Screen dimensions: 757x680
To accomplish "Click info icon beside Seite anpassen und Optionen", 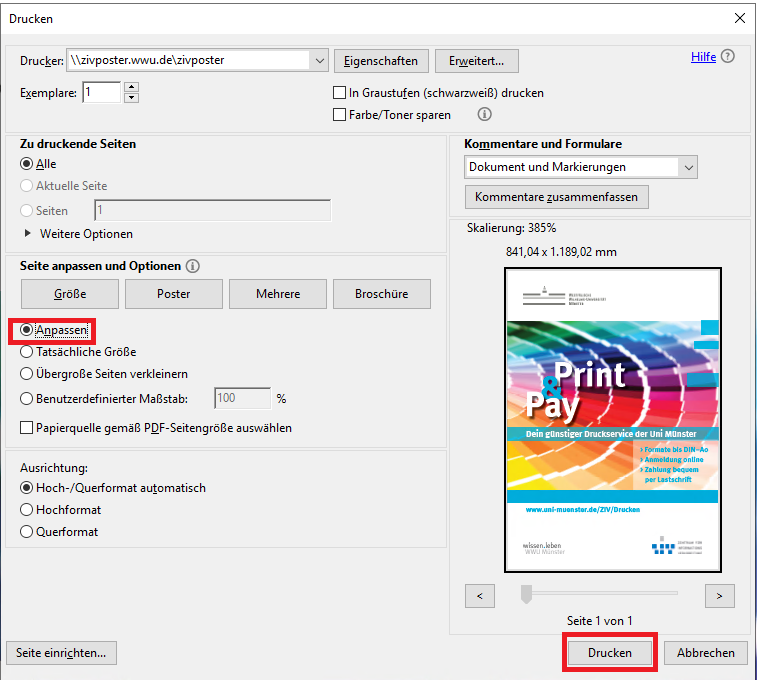I will (x=193, y=266).
